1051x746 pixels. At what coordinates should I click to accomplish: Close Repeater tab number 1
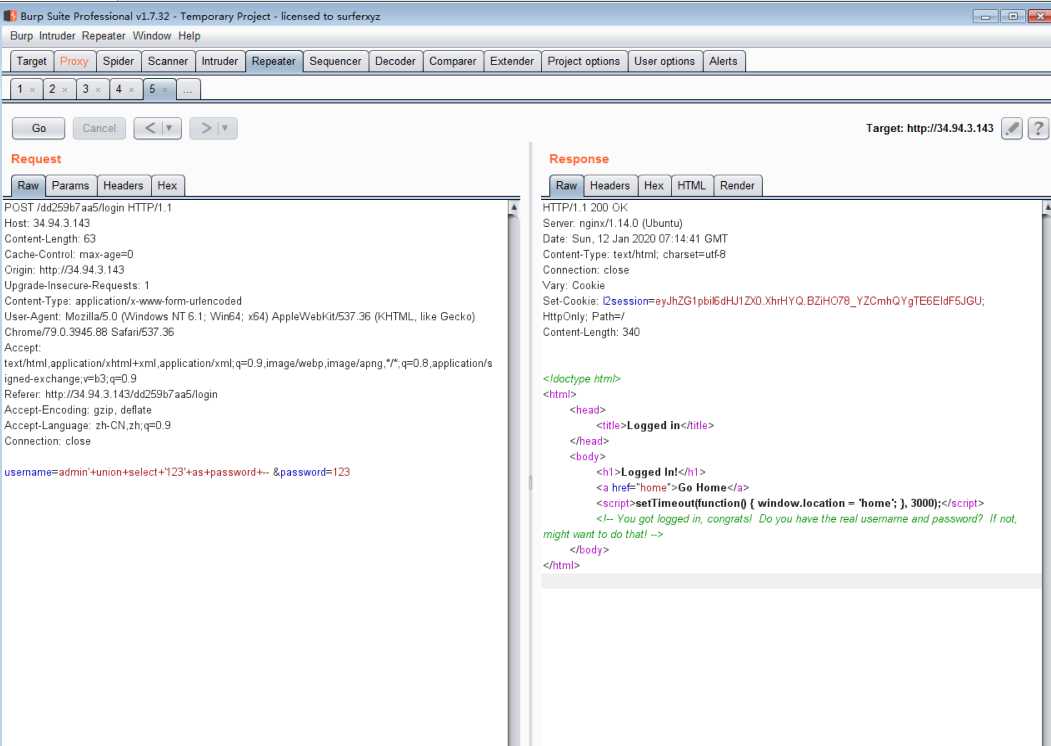[x=33, y=90]
